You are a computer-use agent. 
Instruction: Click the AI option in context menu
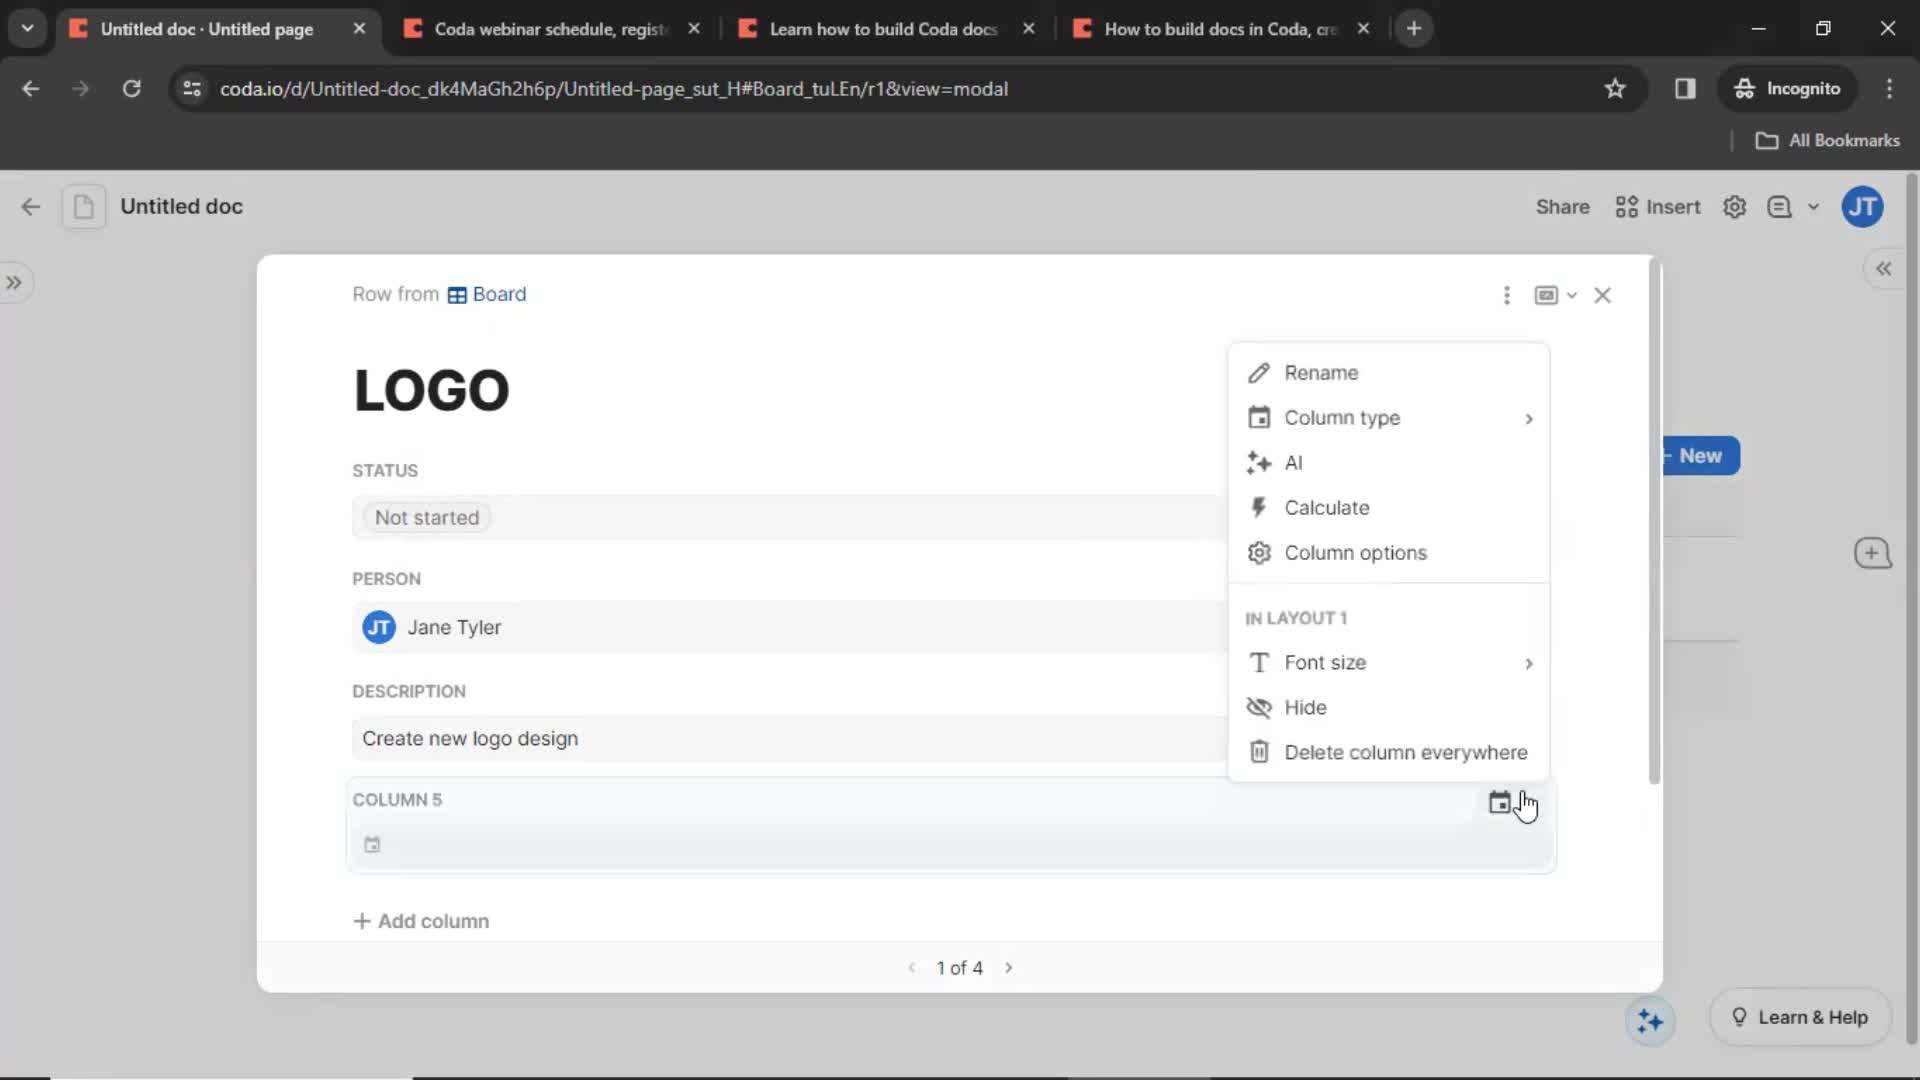pyautogui.click(x=1294, y=462)
